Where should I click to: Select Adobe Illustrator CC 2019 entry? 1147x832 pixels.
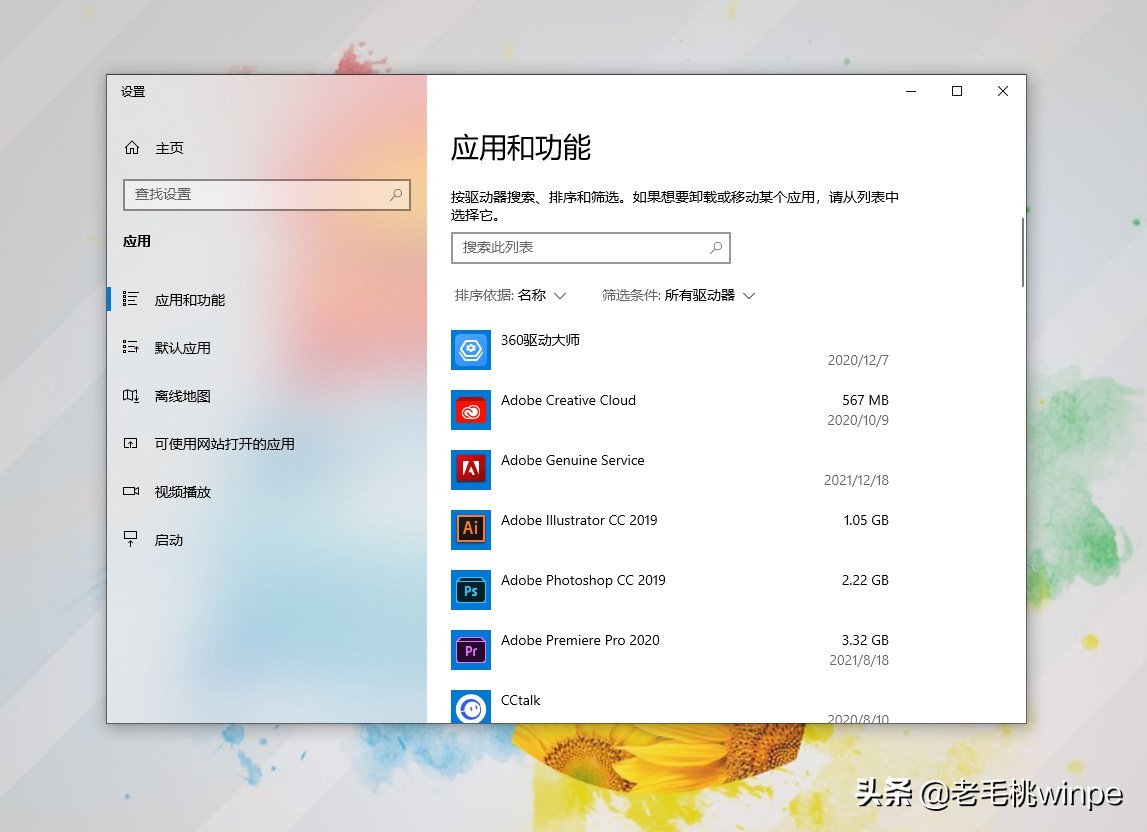(x=579, y=520)
